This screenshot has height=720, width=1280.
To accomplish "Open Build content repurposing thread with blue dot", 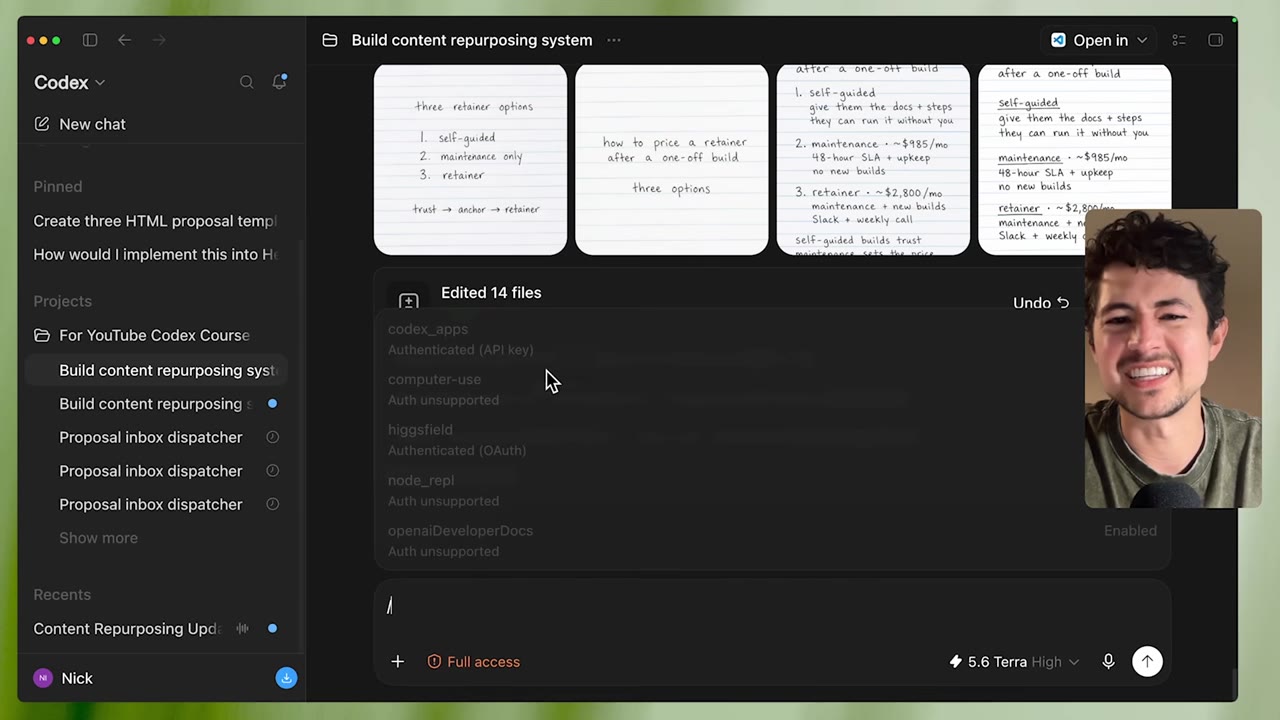I will tap(155, 404).
